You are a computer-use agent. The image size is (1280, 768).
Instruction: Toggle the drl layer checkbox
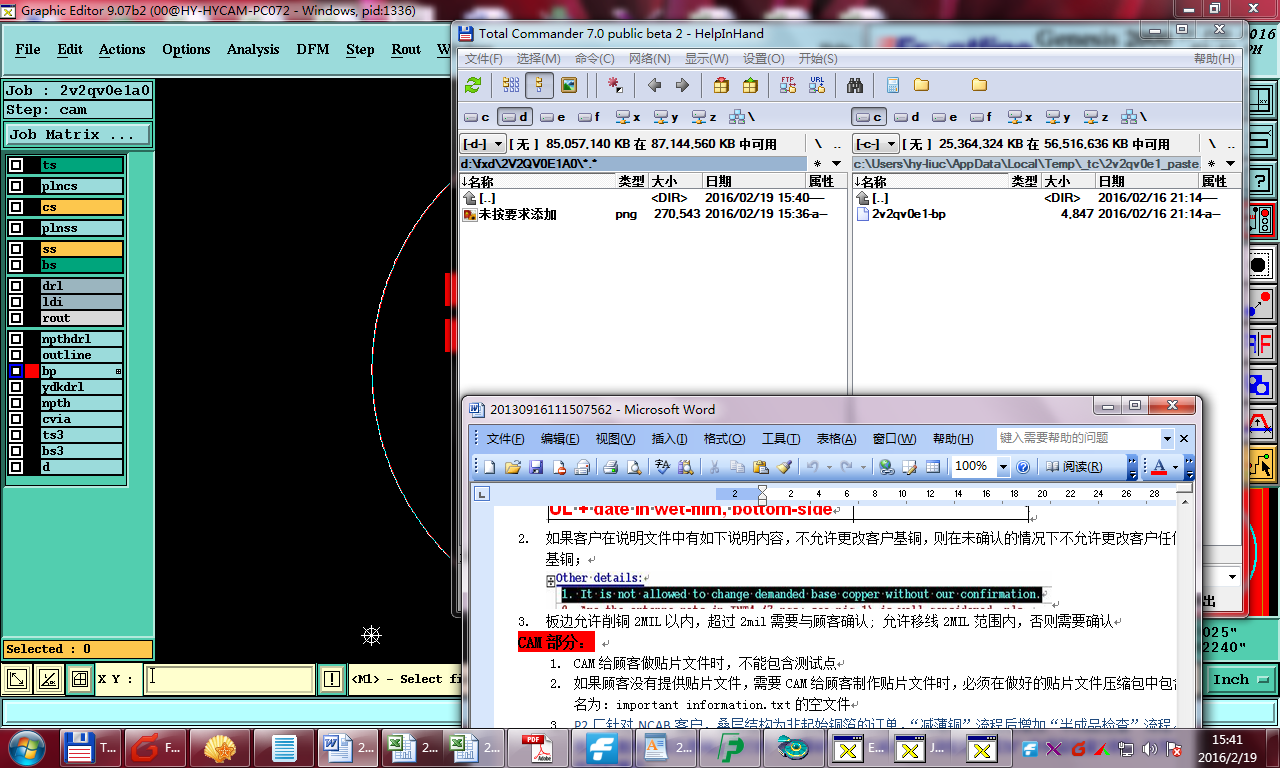tap(16, 286)
